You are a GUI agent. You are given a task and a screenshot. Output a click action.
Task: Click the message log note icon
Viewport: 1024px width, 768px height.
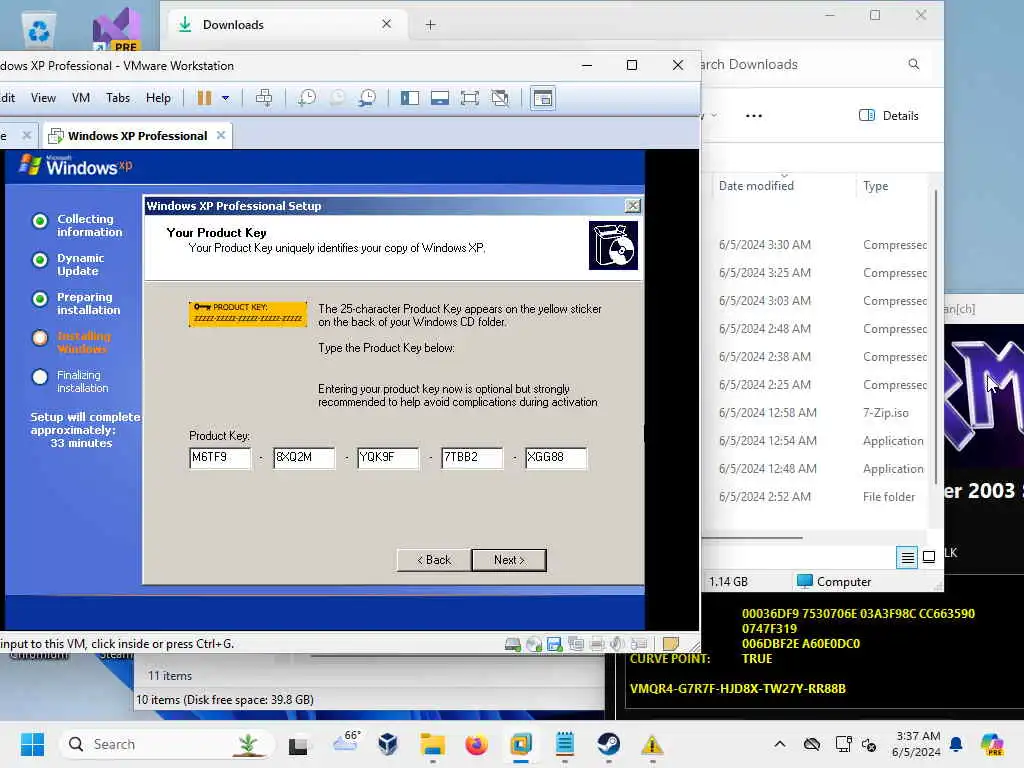(x=671, y=644)
